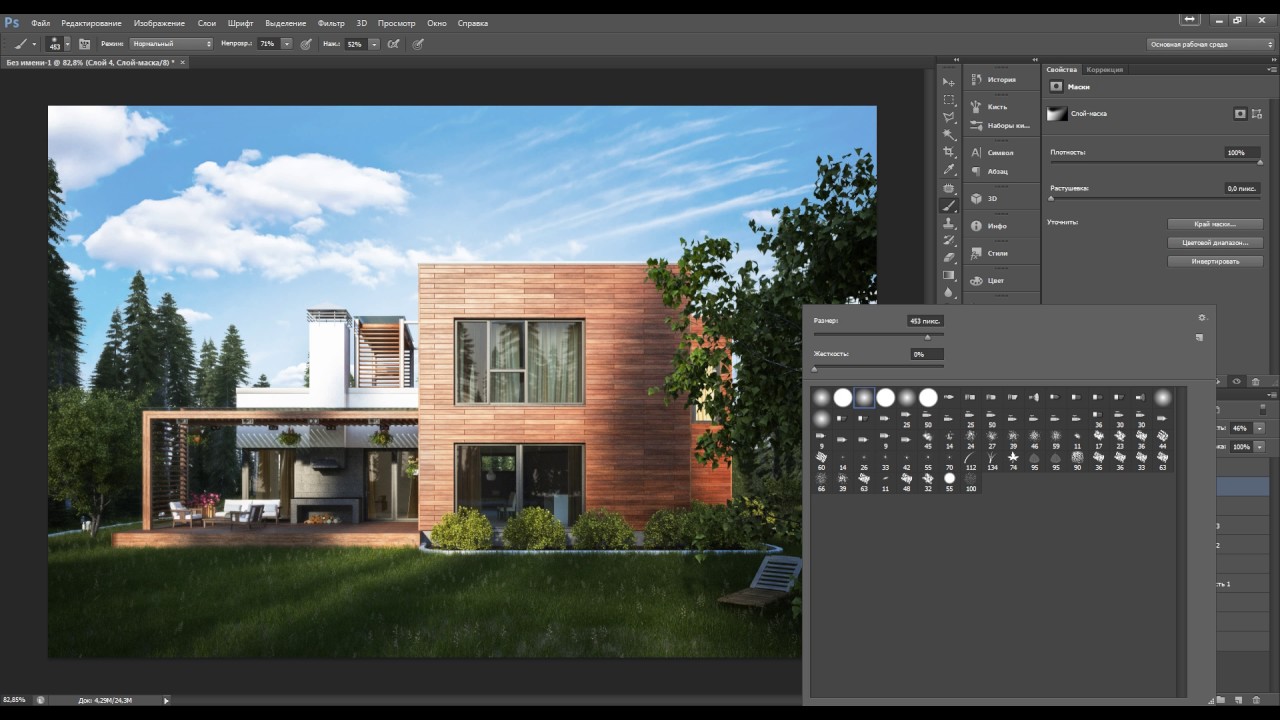Open the Изображение menu
Image resolution: width=1280 pixels, height=720 pixels.
tap(159, 22)
